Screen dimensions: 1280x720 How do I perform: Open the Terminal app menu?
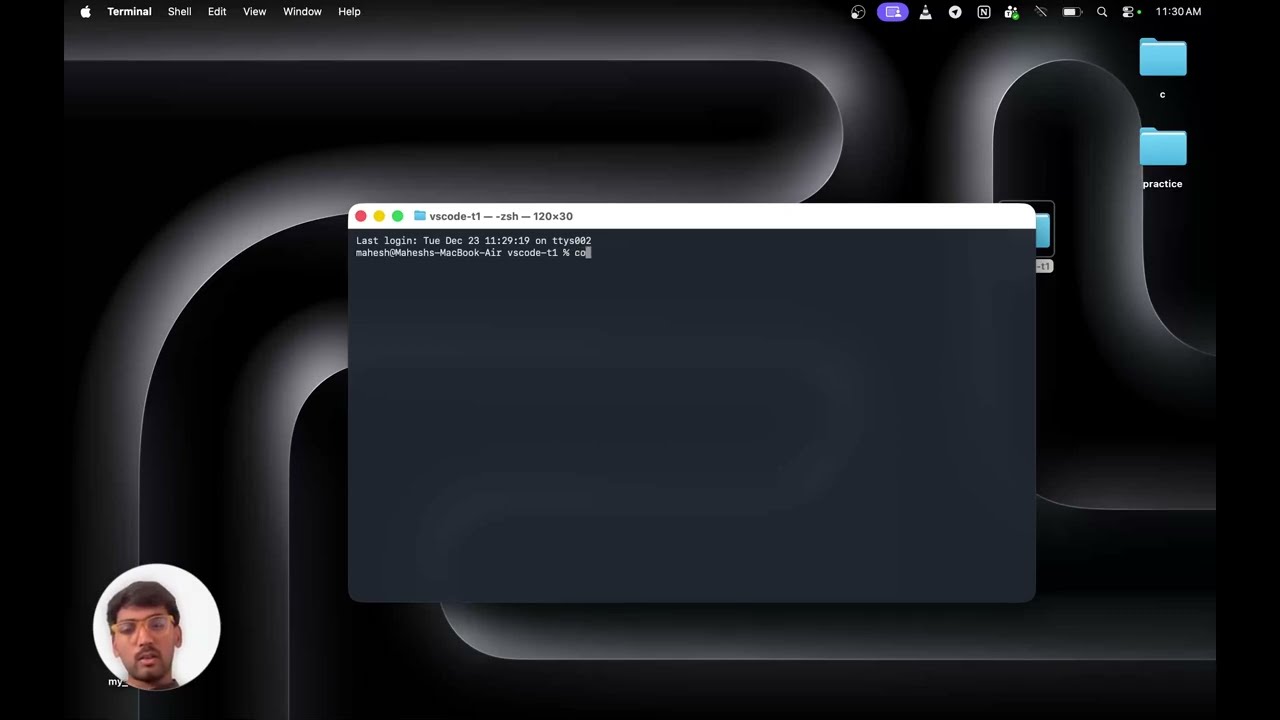129,12
